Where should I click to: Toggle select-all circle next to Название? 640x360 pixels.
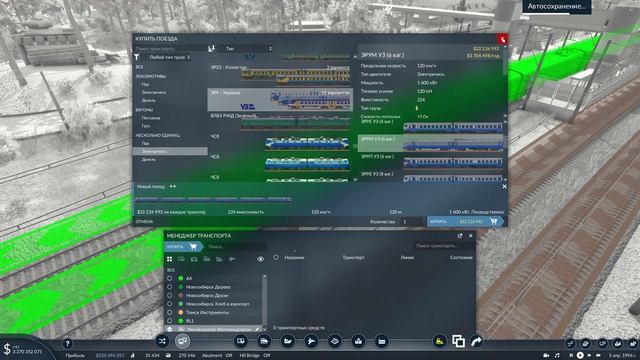[x=276, y=257]
